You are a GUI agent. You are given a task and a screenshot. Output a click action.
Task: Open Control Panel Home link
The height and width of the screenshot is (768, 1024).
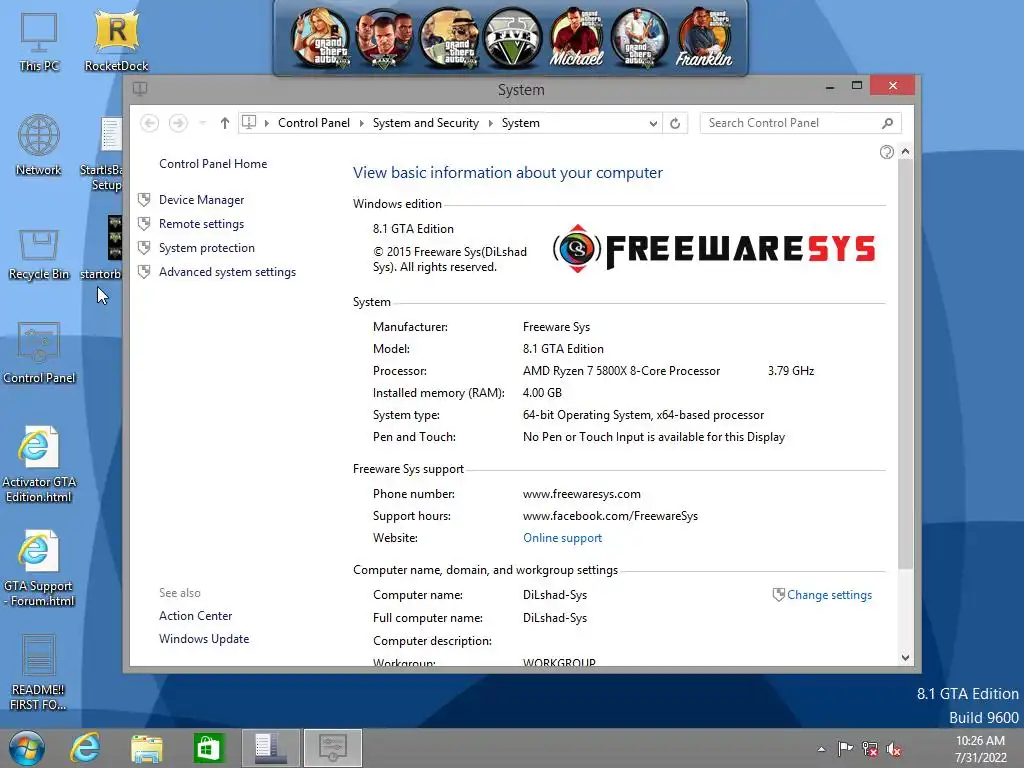tap(213, 164)
